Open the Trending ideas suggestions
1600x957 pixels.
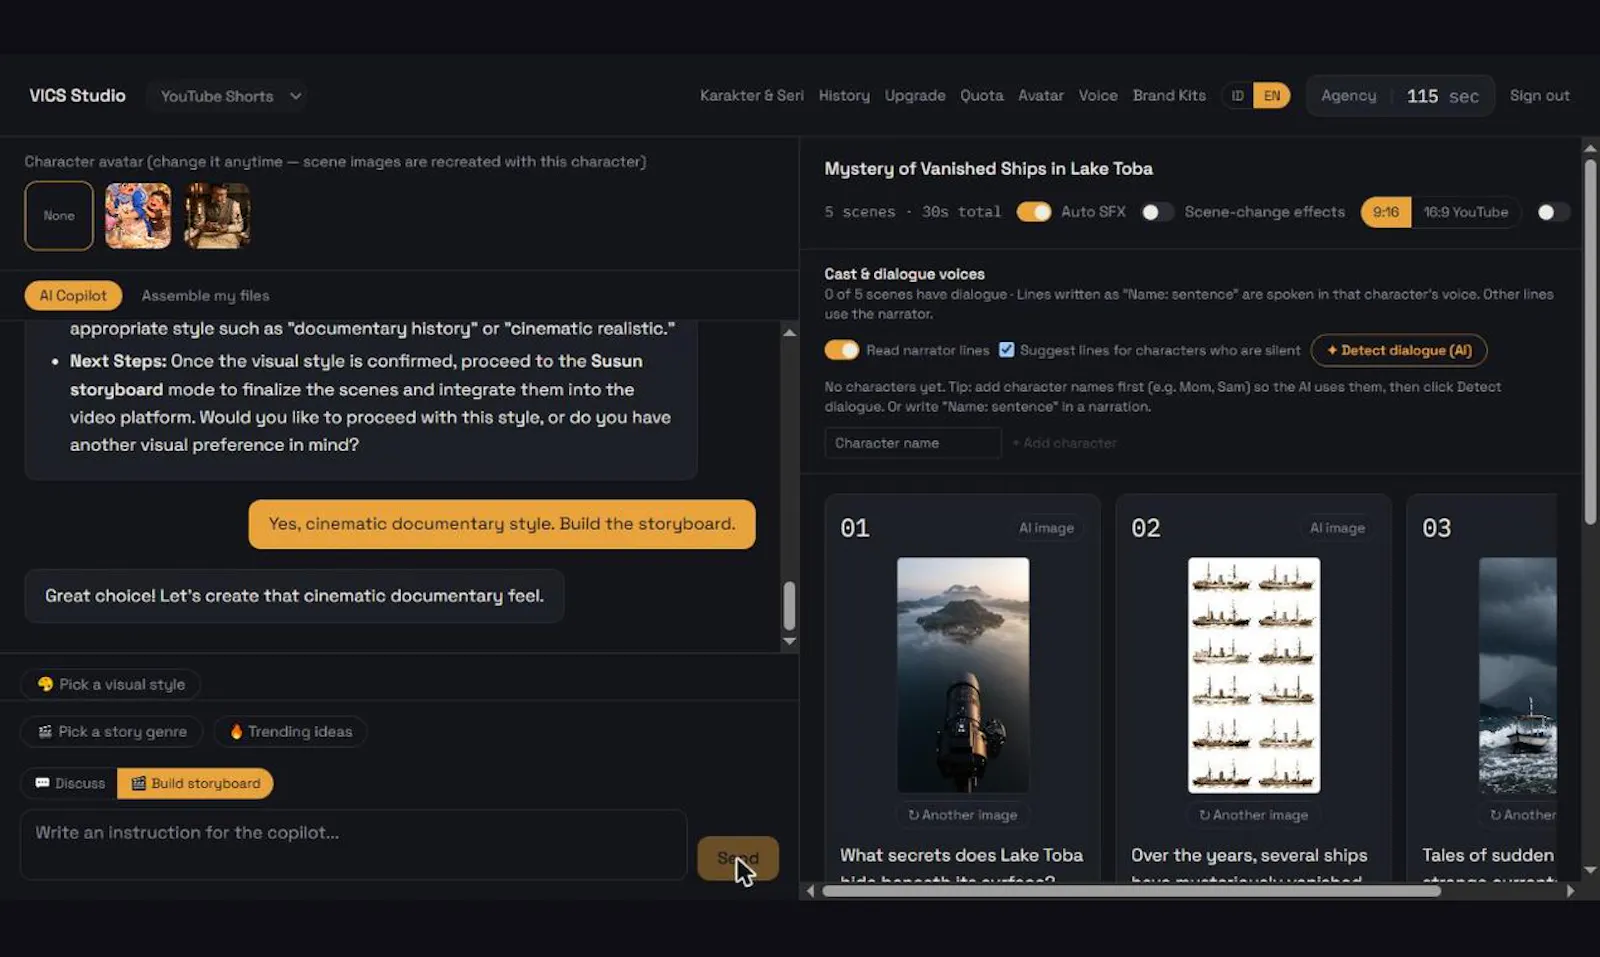pos(290,732)
